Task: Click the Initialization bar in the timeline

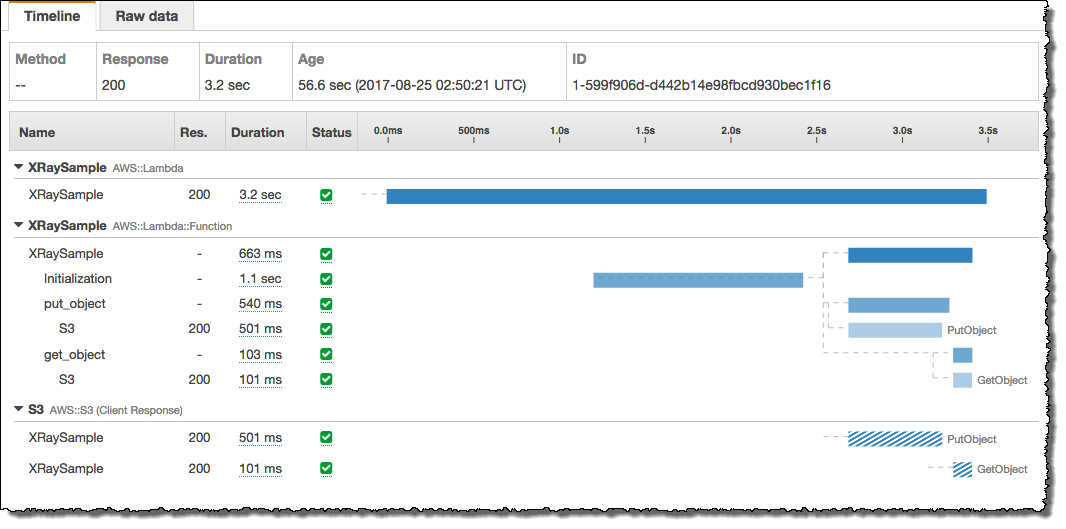Action: pyautogui.click(x=697, y=280)
